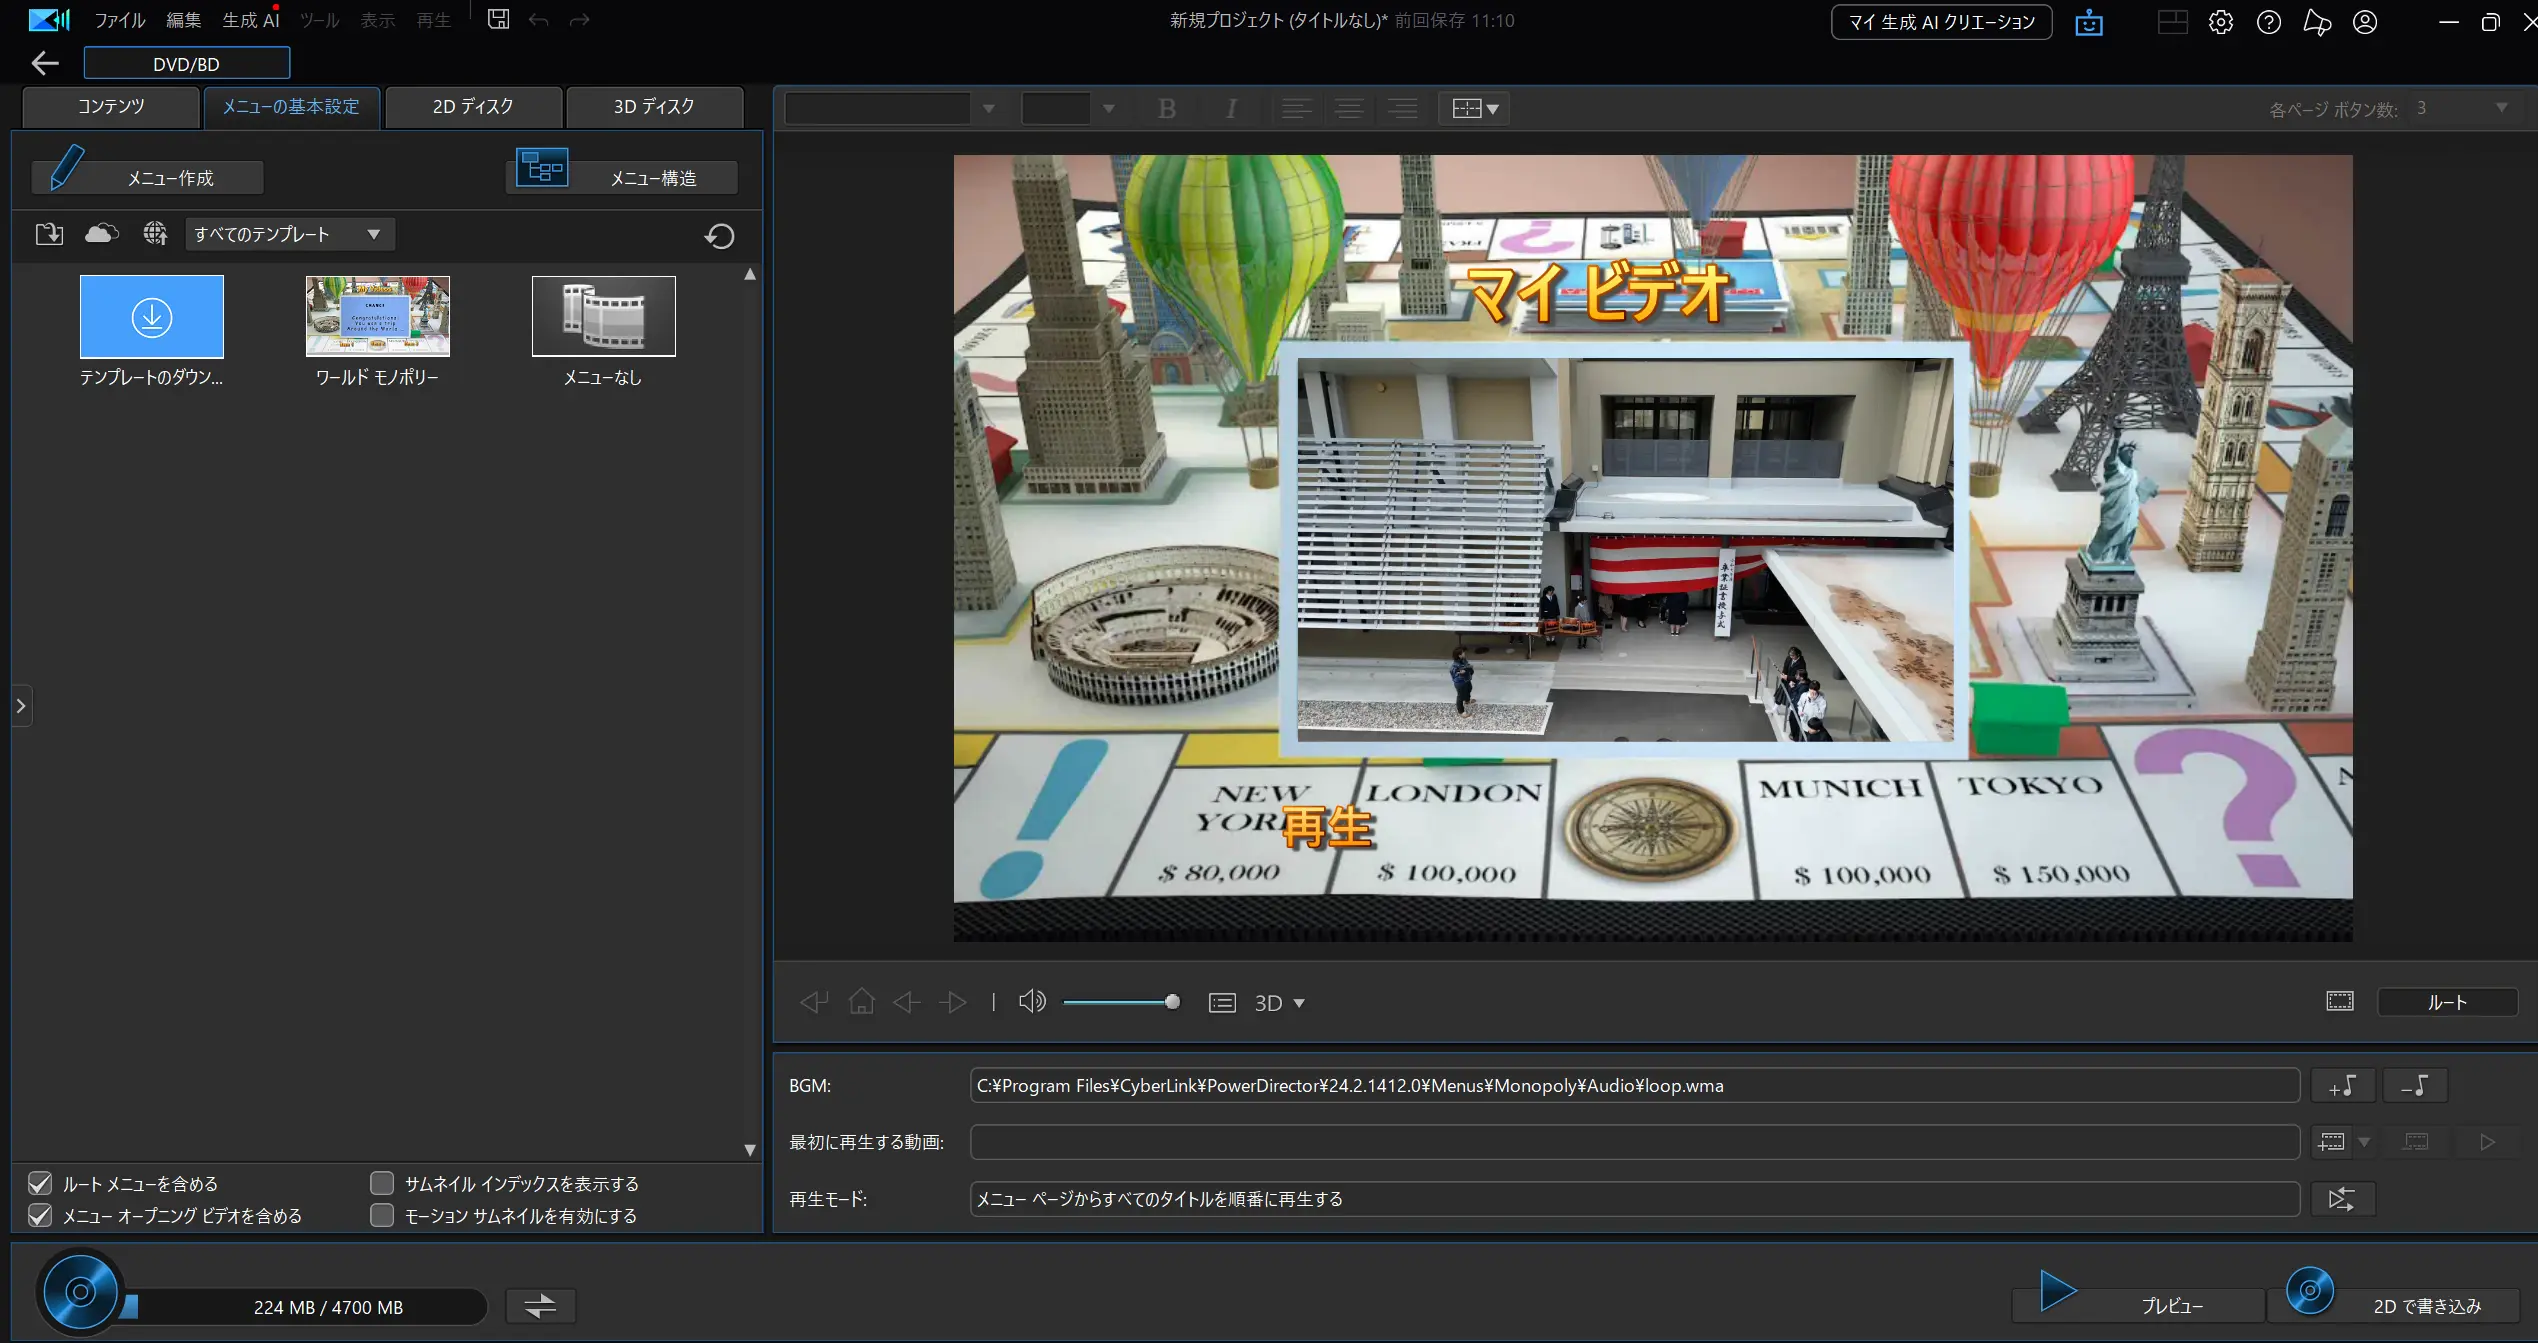Click the play-with-cursor tutorial icon
Image resolution: width=2538 pixels, height=1343 pixels.
click(x=2317, y=22)
